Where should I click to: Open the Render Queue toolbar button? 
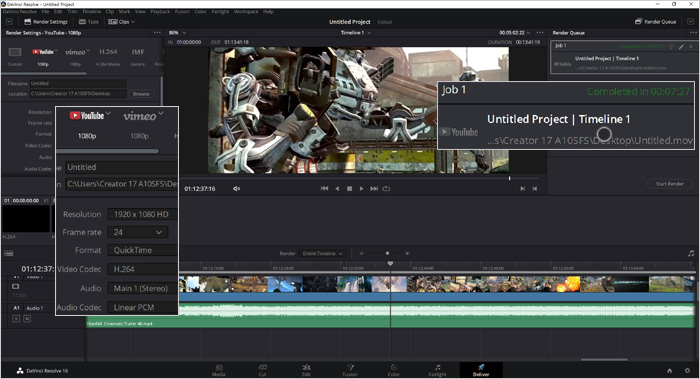point(656,21)
